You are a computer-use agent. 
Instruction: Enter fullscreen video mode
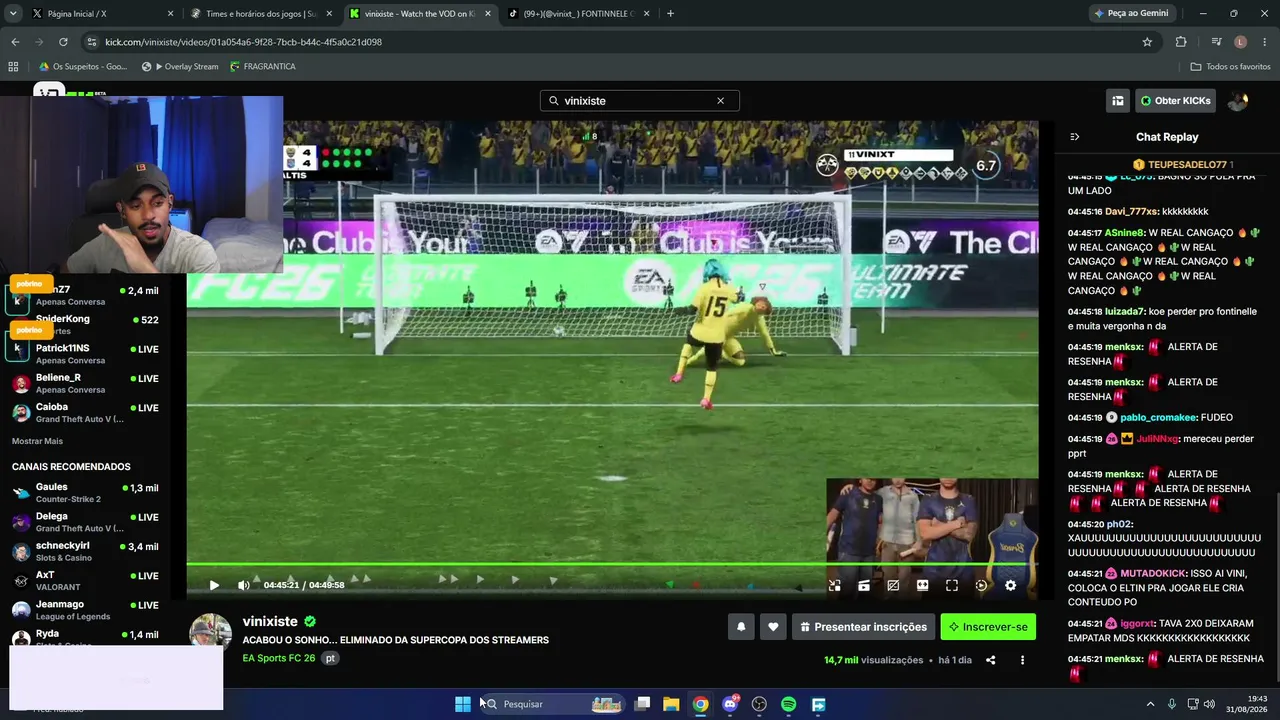click(952, 586)
